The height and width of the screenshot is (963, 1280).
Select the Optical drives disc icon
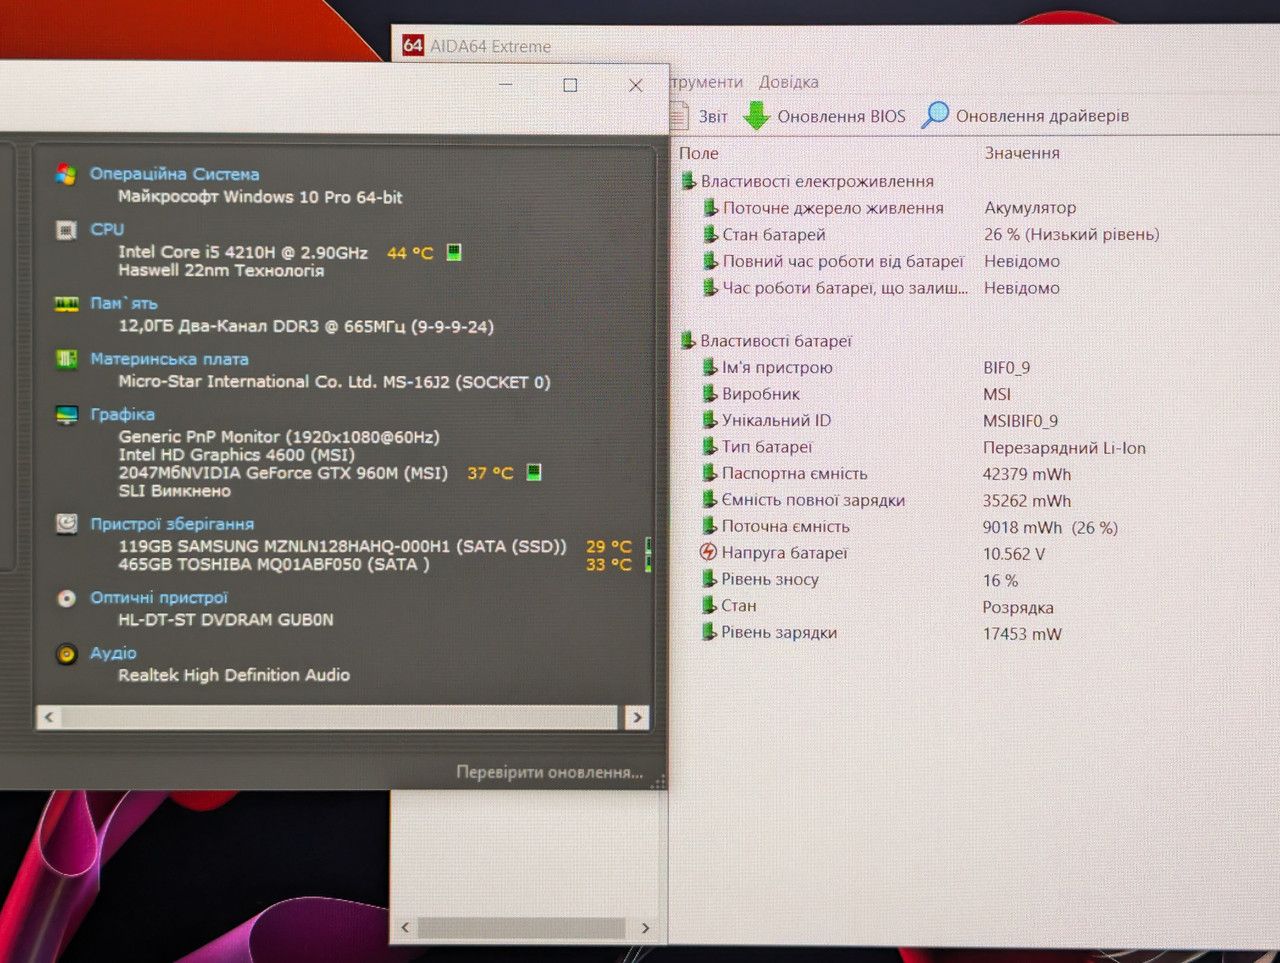[x=66, y=598]
